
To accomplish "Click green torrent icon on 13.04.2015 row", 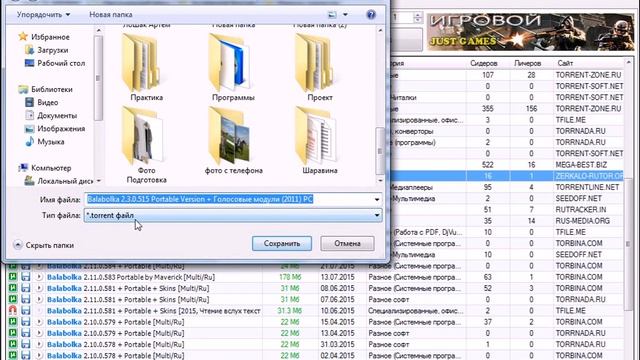I will click(13, 333).
